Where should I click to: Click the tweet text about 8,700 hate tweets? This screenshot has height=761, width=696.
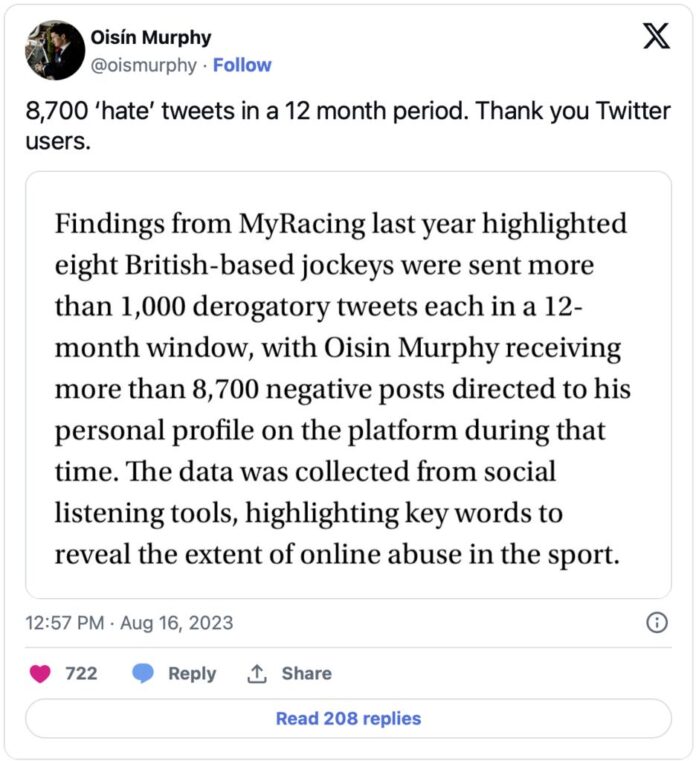pyautogui.click(x=348, y=126)
